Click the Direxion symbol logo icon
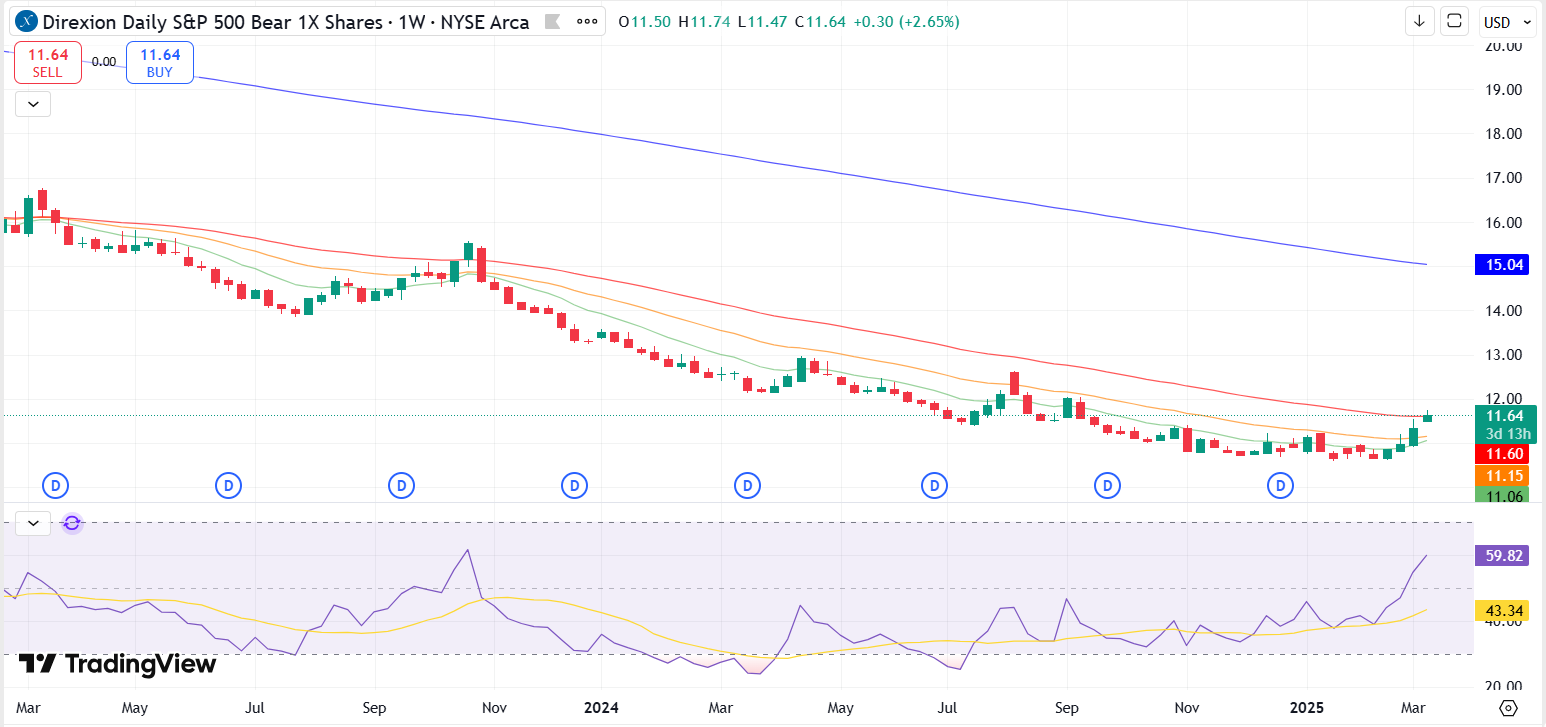The width and height of the screenshot is (1546, 727). pos(27,21)
